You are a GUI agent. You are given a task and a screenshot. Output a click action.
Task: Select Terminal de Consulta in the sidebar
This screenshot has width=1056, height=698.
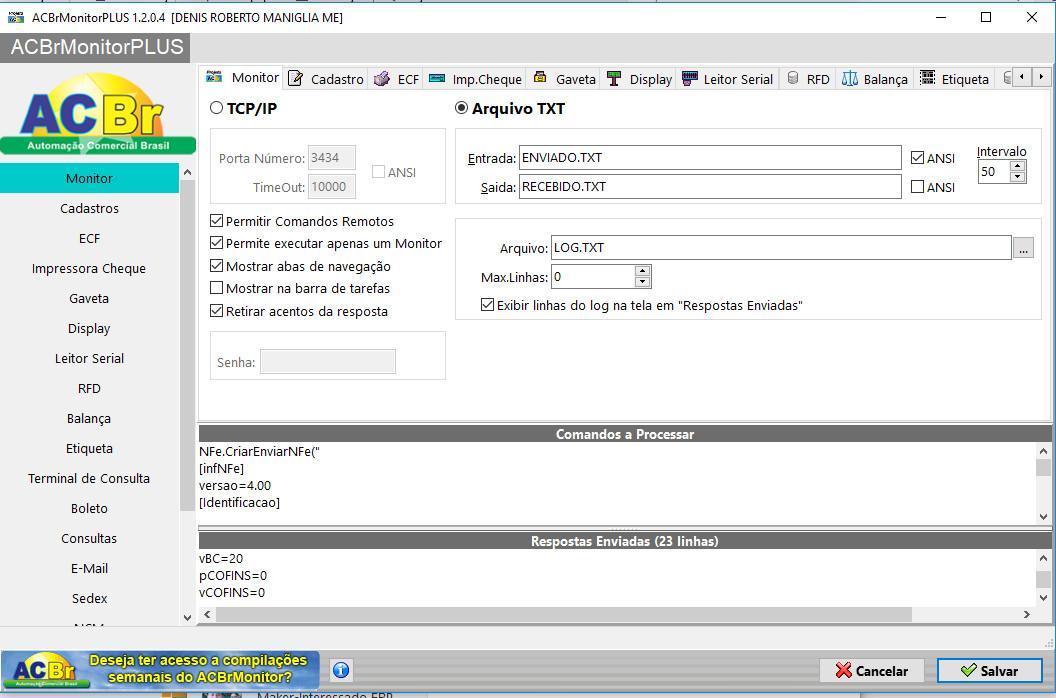(x=90, y=478)
